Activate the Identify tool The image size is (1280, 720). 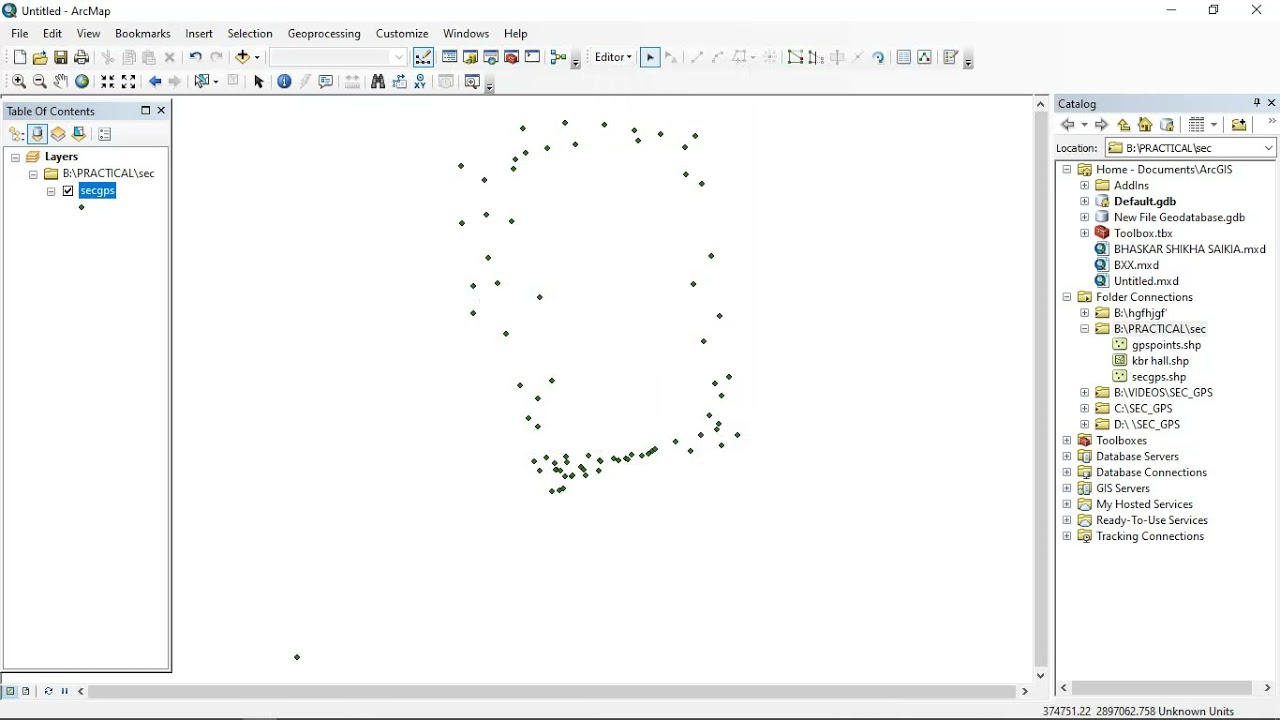click(284, 82)
